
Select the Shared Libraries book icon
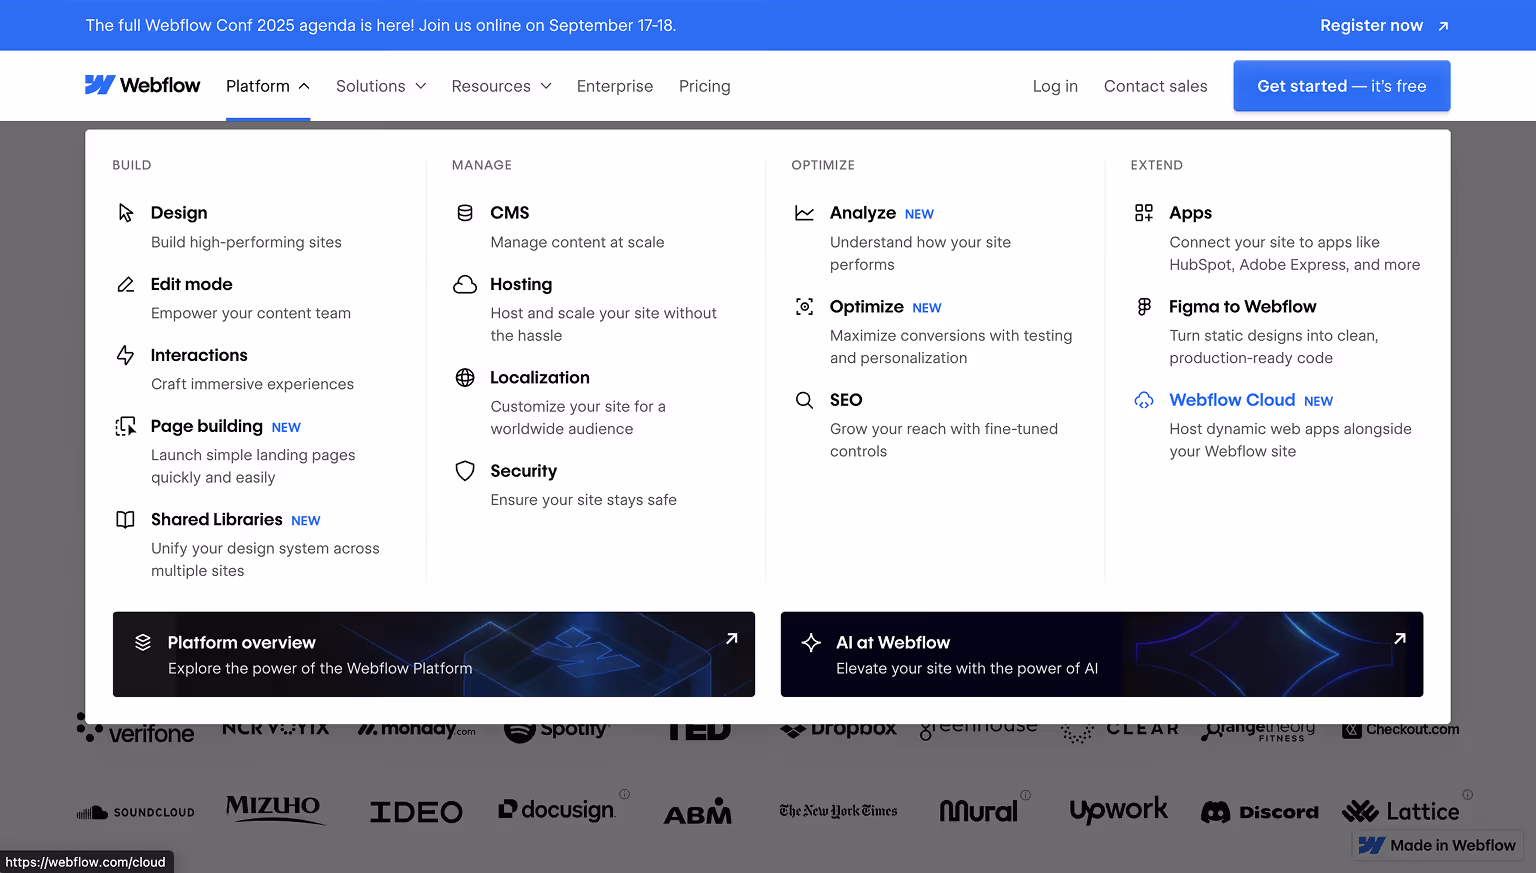[125, 519]
